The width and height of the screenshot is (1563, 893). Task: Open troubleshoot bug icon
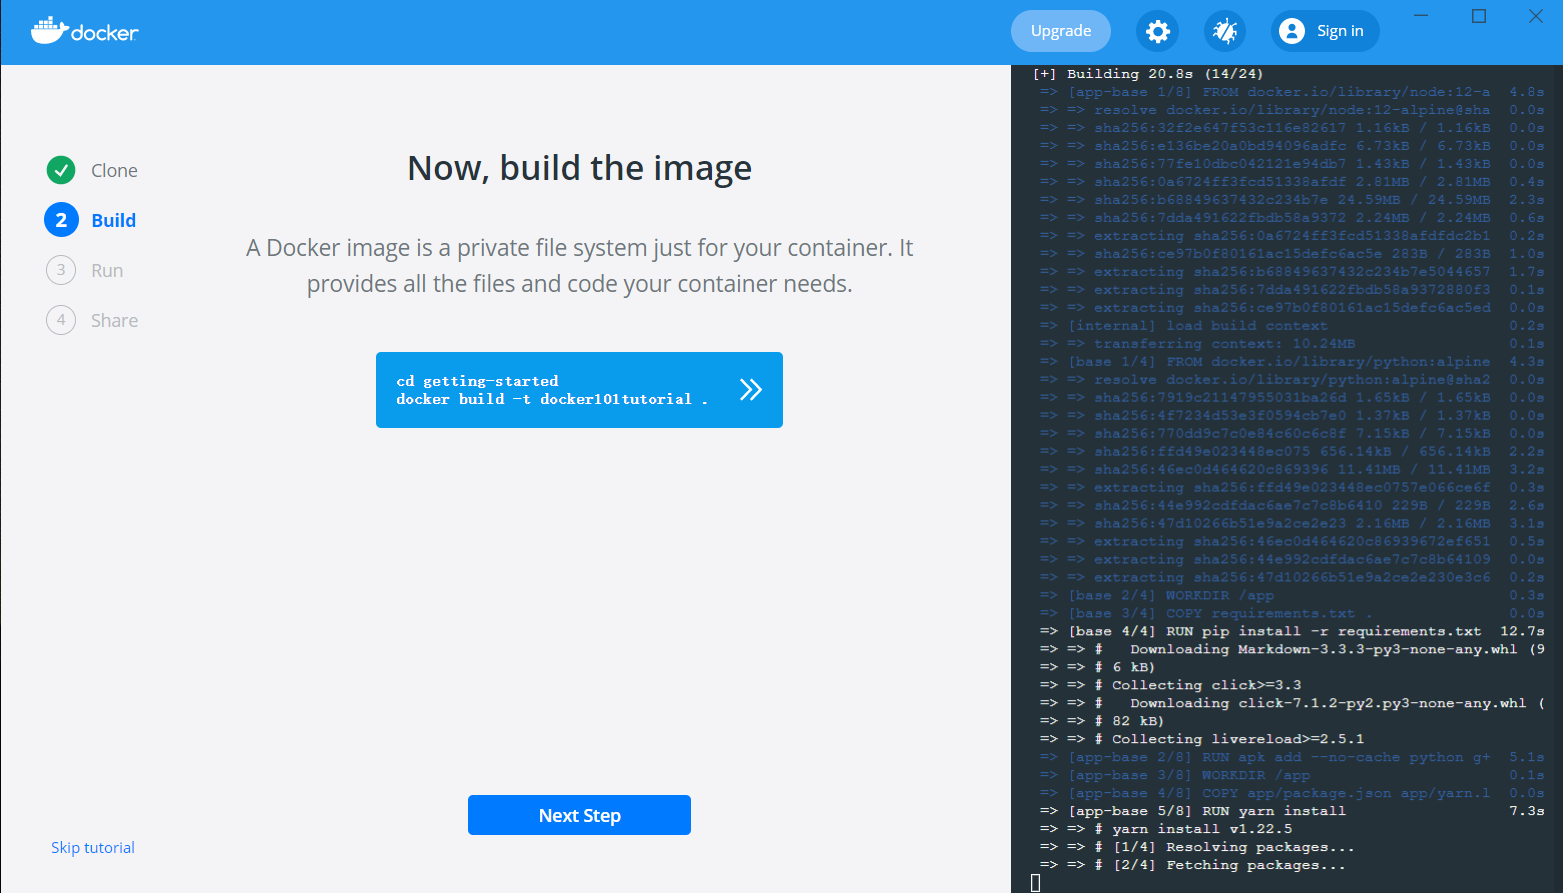(1225, 31)
